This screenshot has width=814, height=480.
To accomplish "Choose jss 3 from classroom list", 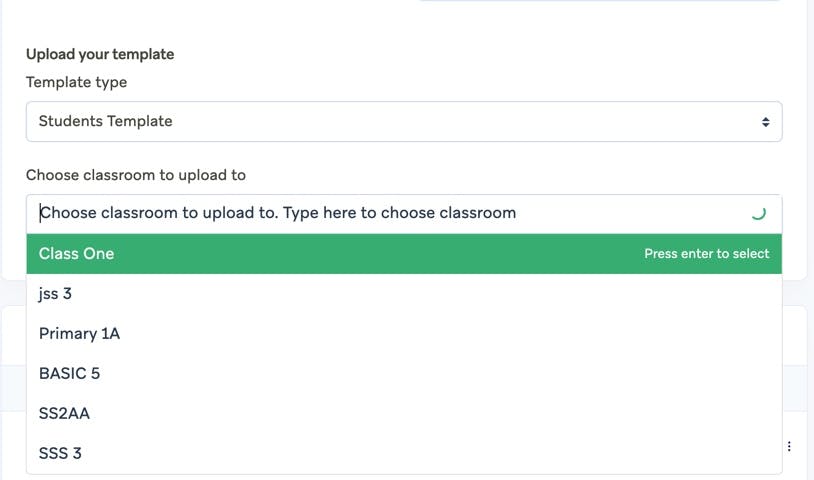I will click(x=55, y=294).
